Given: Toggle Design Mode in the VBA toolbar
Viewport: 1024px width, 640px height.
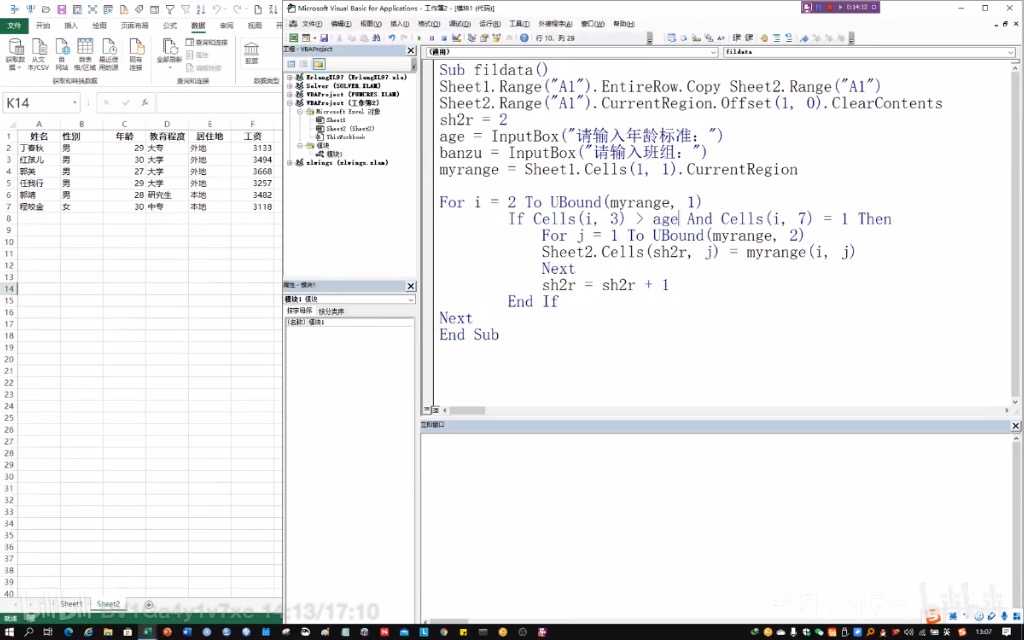Looking at the screenshot, I should [x=456, y=38].
